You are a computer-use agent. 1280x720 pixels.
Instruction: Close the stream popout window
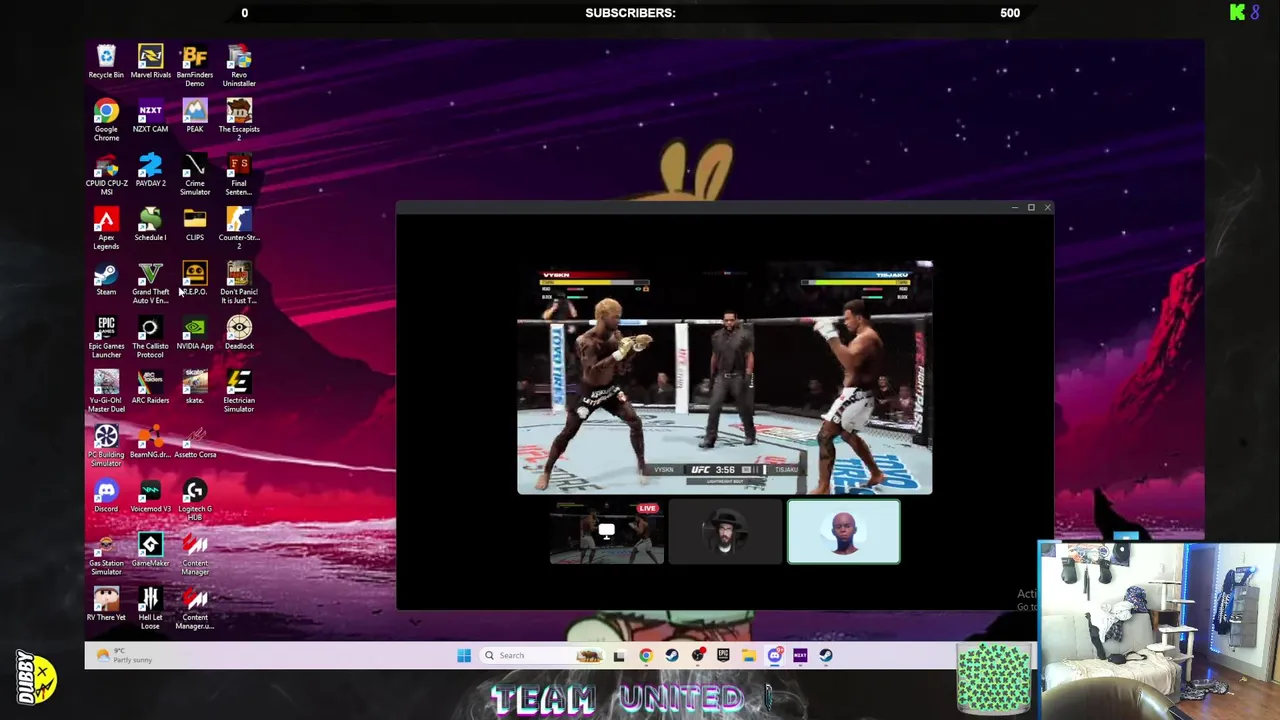(1047, 208)
